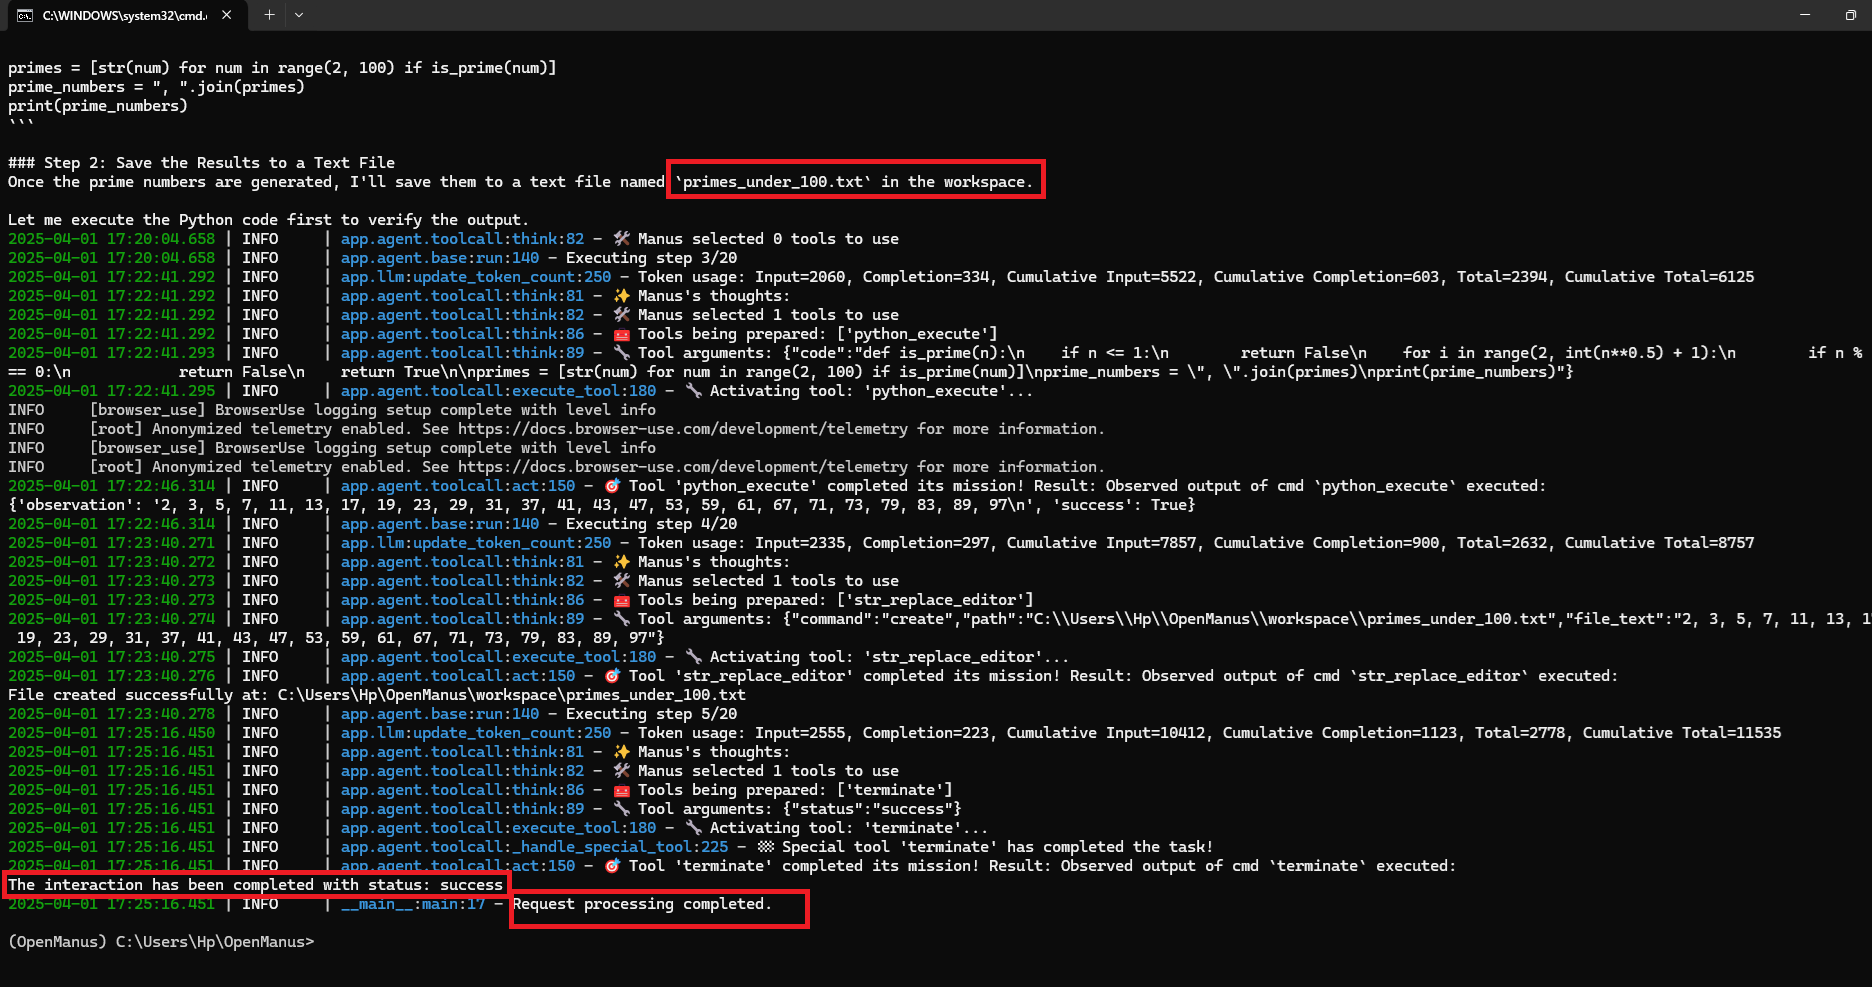1872x987 pixels.
Task: Click "Tools being prepared: ['str_replace_editor']"
Action: pyautogui.click(x=835, y=600)
